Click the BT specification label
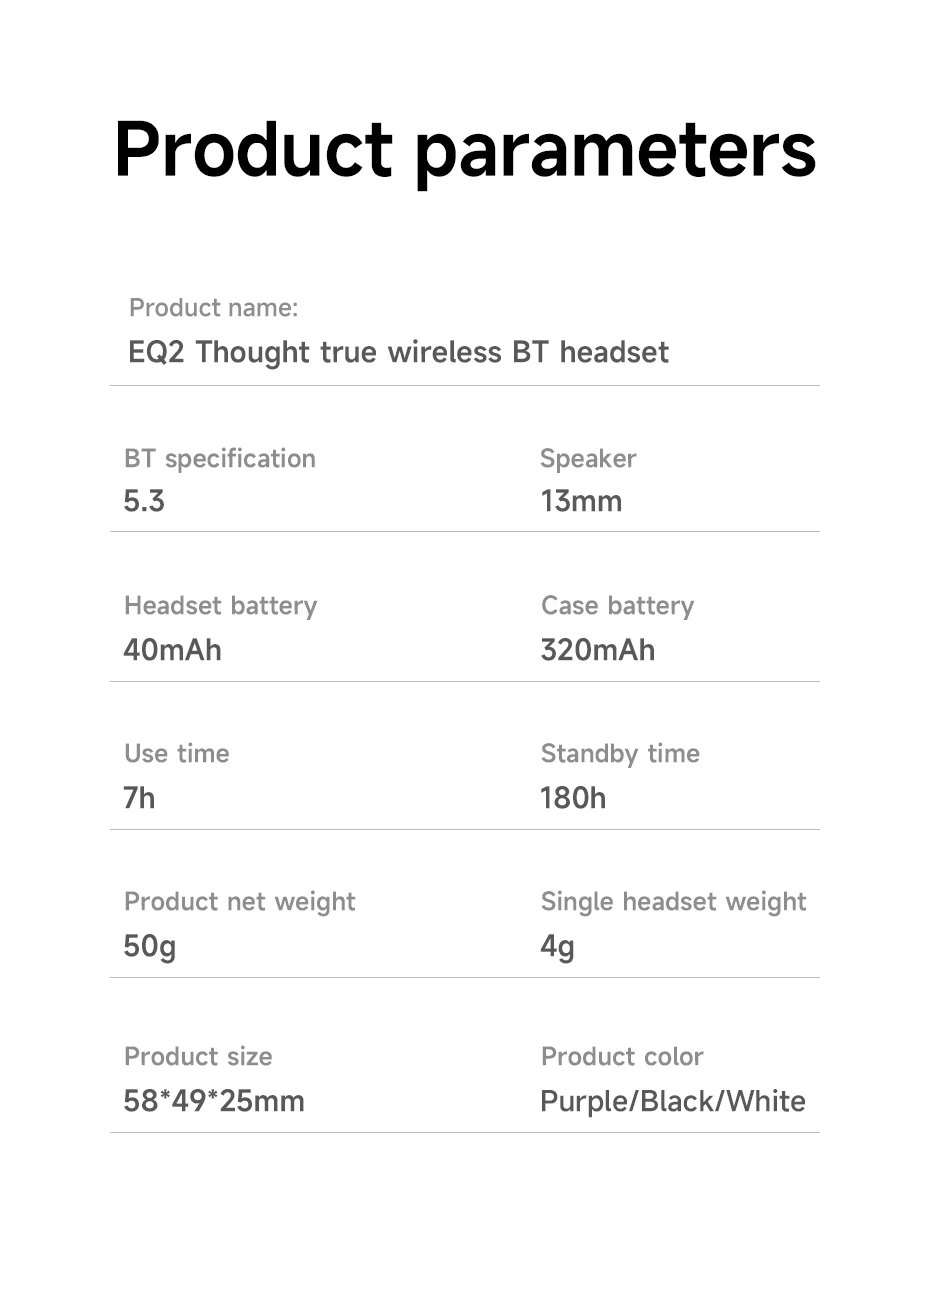Image resolution: width=930 pixels, height=1296 pixels. coord(219,459)
